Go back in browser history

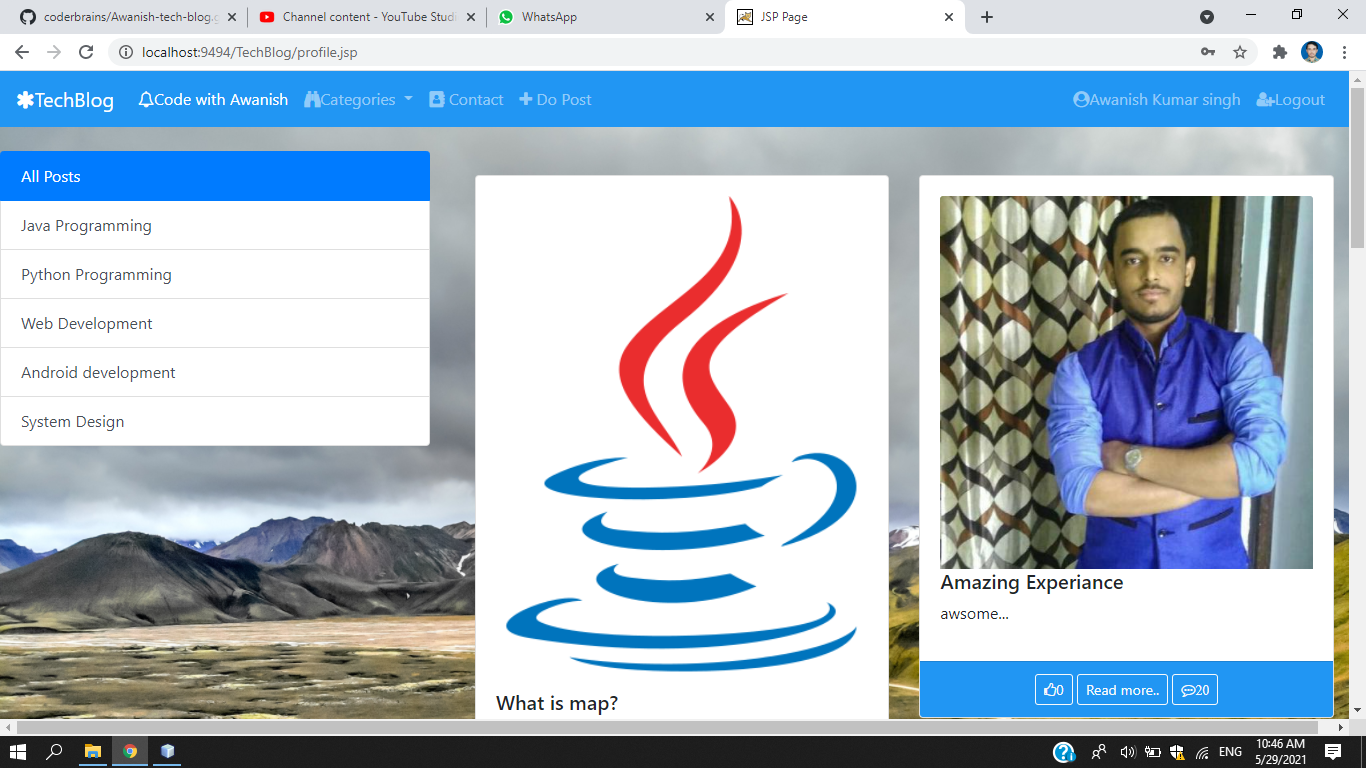click(x=22, y=52)
